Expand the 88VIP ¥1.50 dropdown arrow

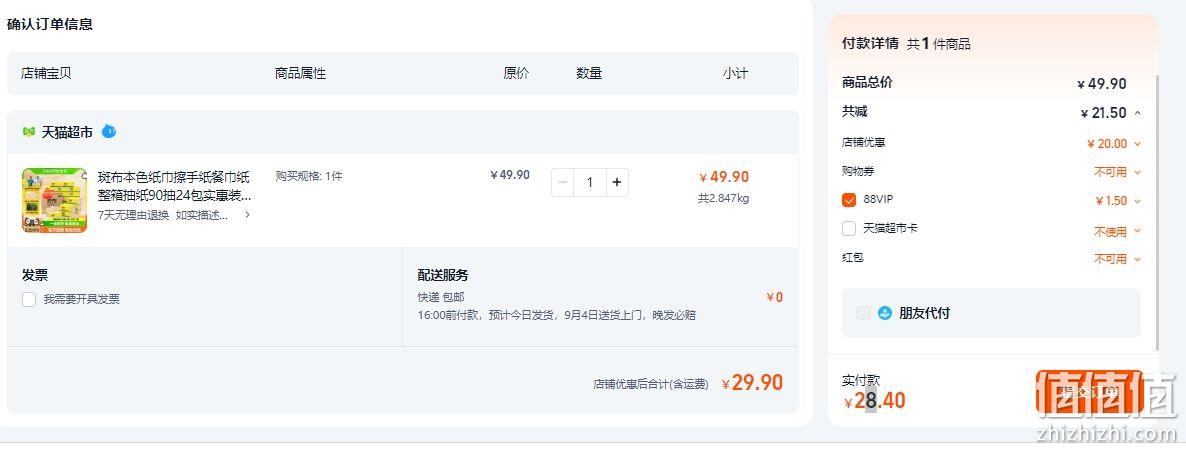coord(1138,201)
